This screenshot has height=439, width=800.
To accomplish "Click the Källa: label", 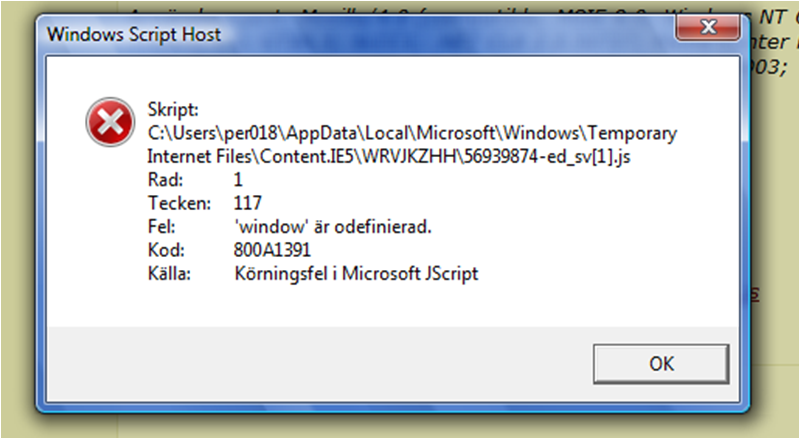I will pos(169,274).
